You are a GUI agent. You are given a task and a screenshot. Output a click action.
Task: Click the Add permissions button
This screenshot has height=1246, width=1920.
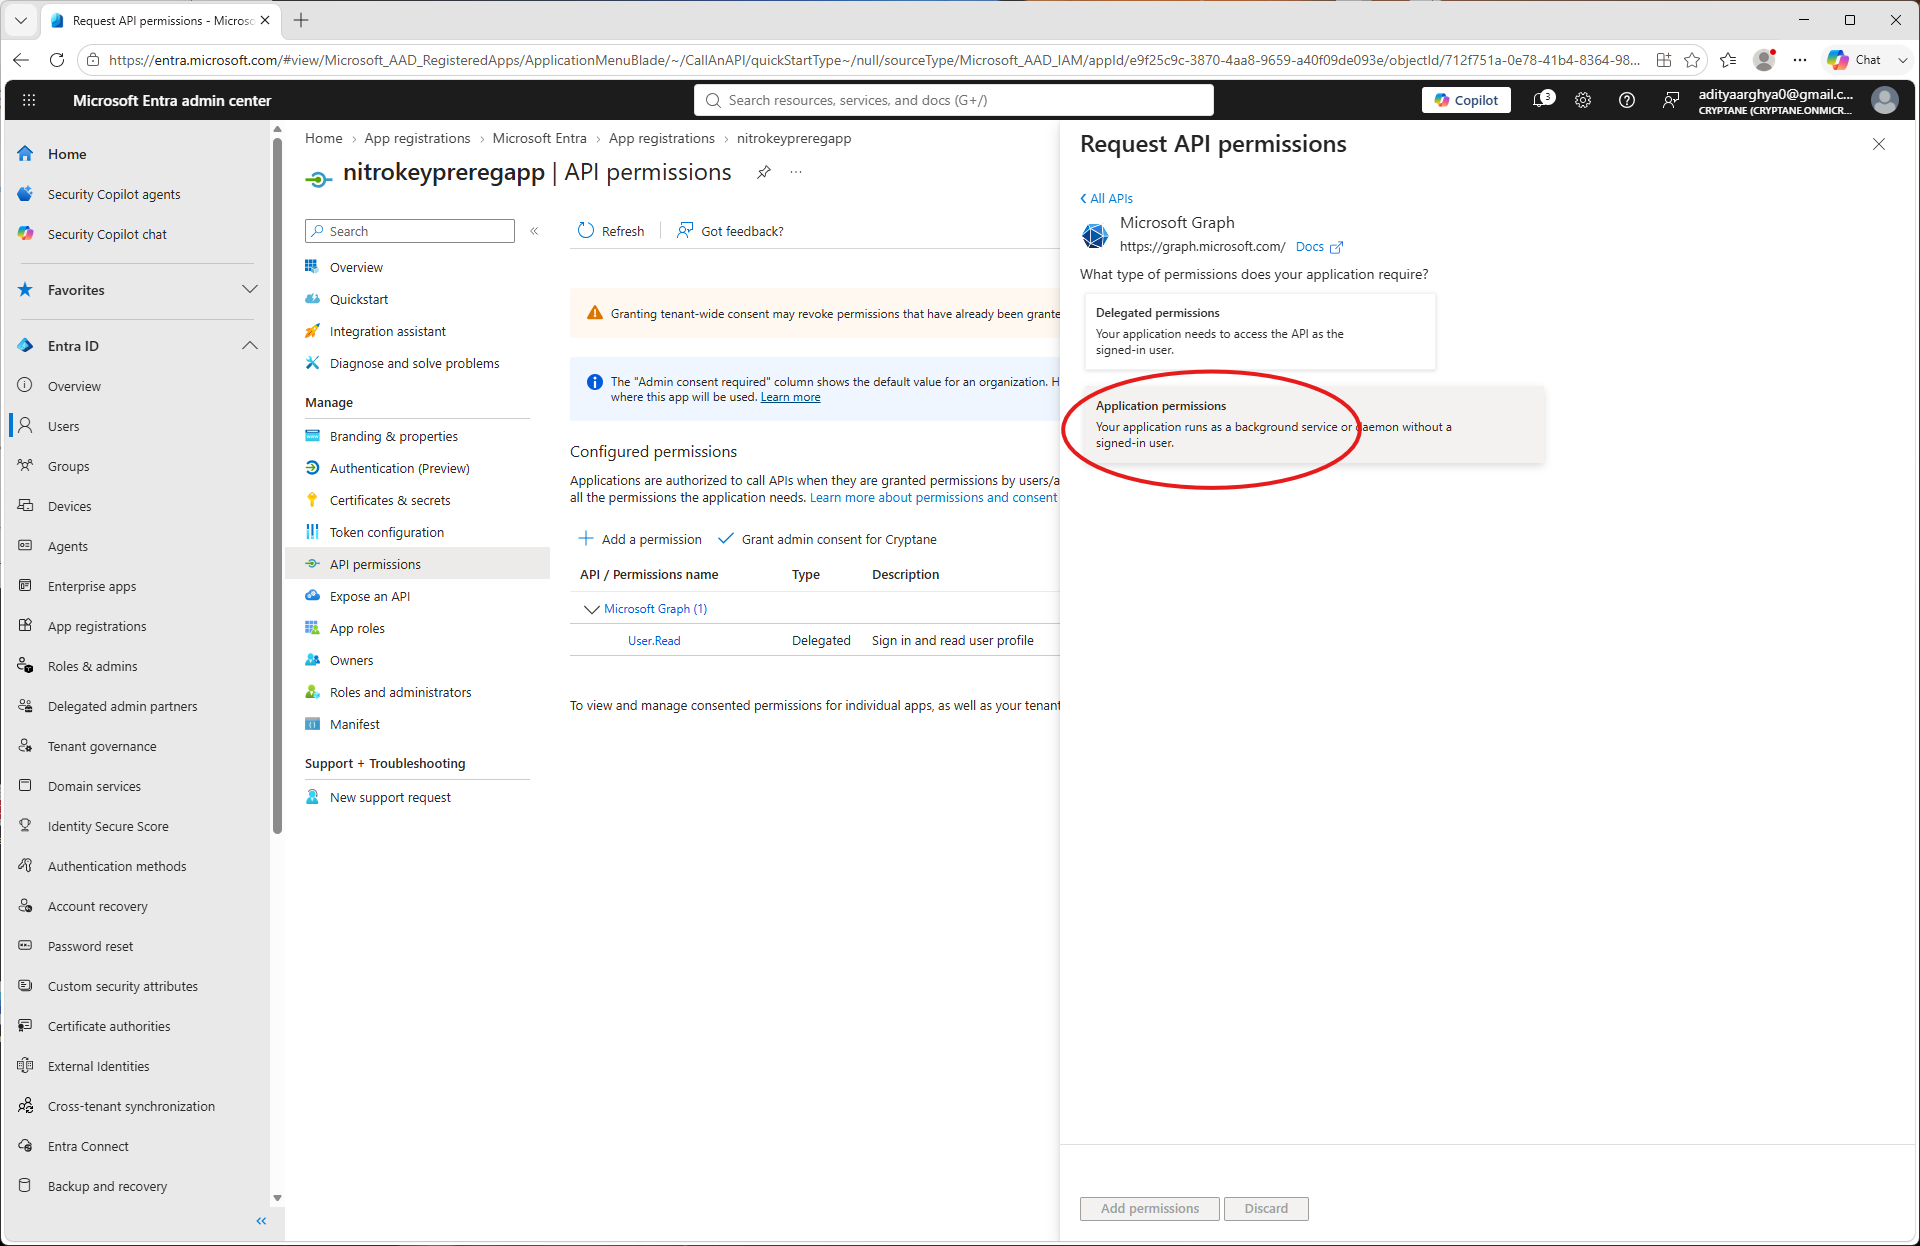[1150, 1208]
